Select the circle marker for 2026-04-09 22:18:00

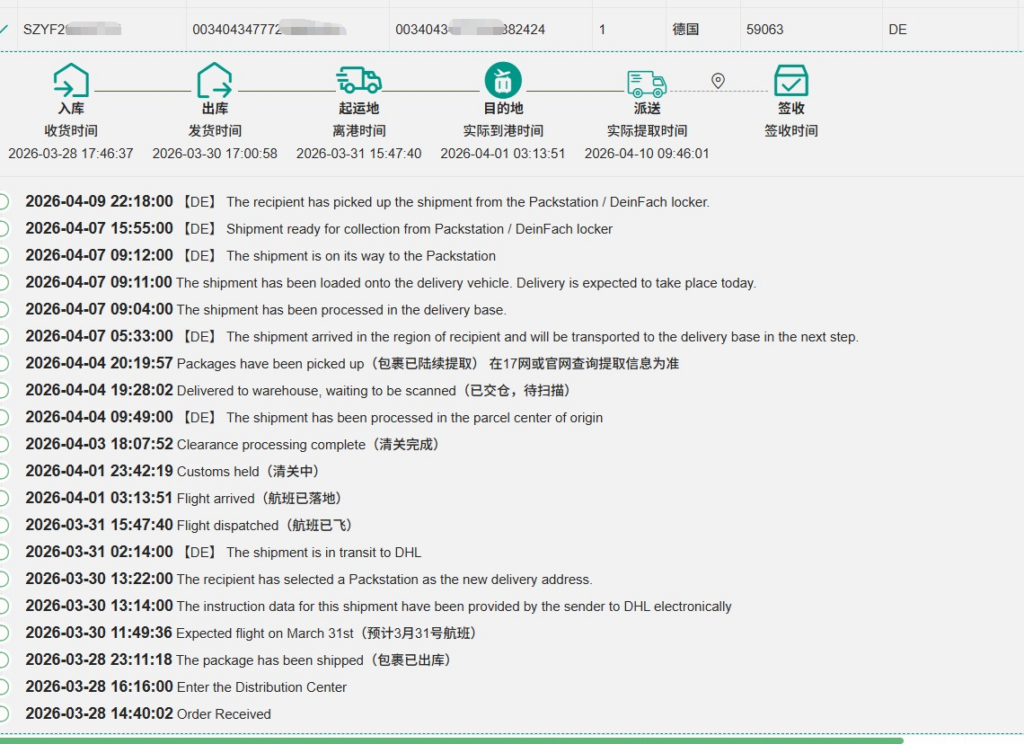[3, 202]
